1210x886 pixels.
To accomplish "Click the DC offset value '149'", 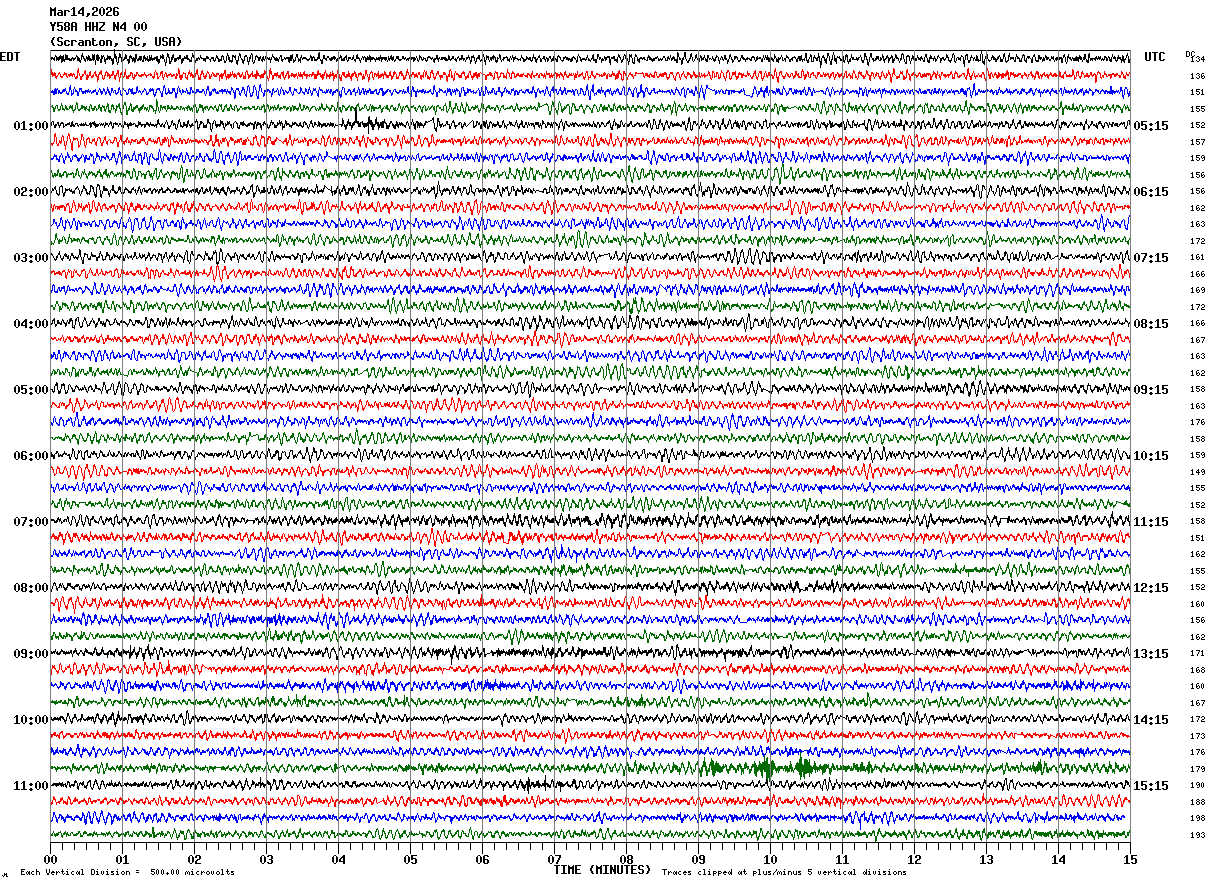I will (1197, 472).
